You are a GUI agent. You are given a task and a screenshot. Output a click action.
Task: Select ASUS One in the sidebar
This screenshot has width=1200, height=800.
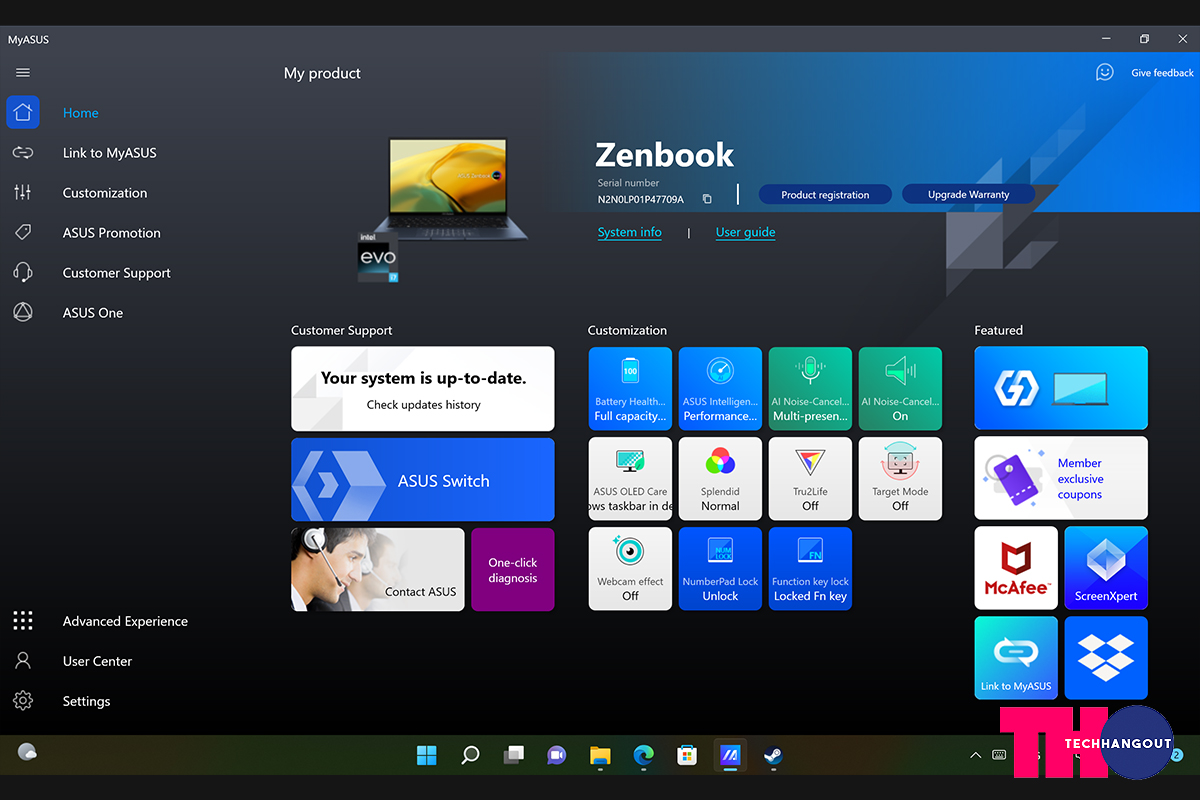(x=93, y=313)
